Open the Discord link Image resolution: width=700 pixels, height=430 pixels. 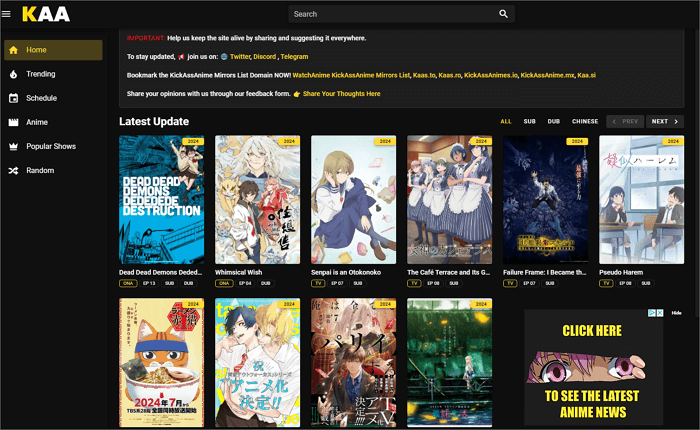tap(263, 57)
